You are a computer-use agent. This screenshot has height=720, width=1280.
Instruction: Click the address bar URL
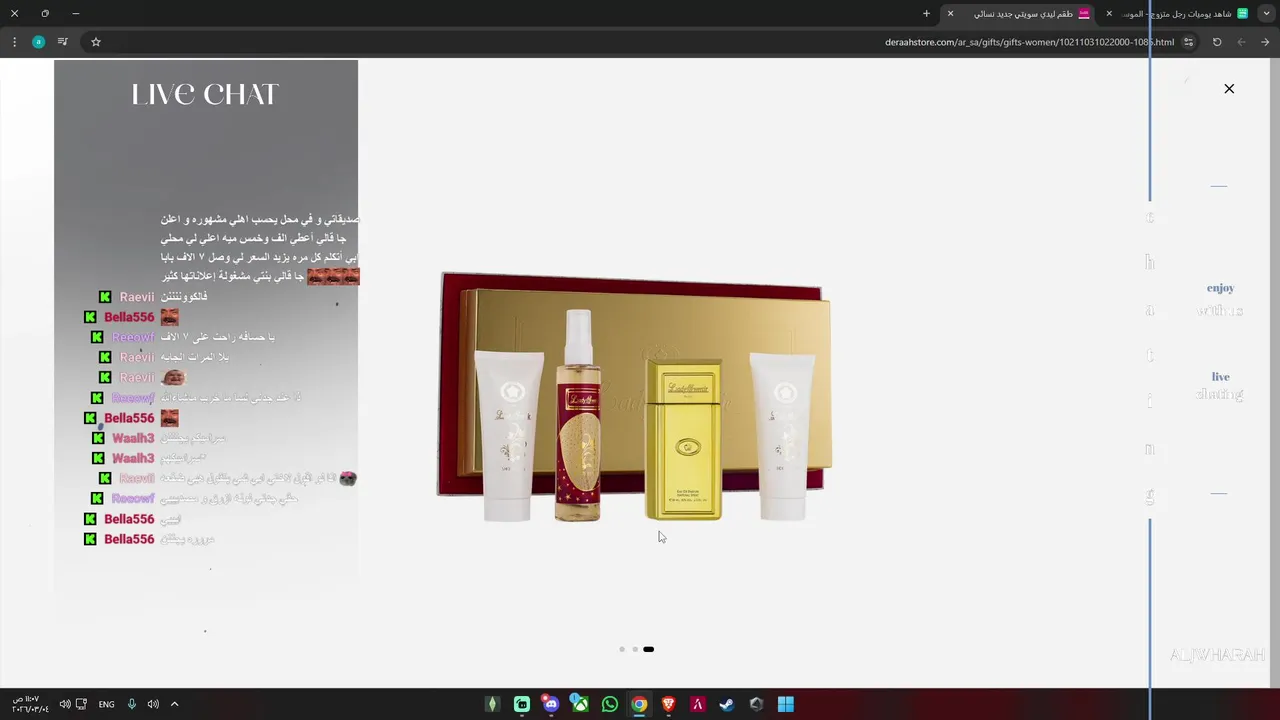pyautogui.click(x=1029, y=42)
